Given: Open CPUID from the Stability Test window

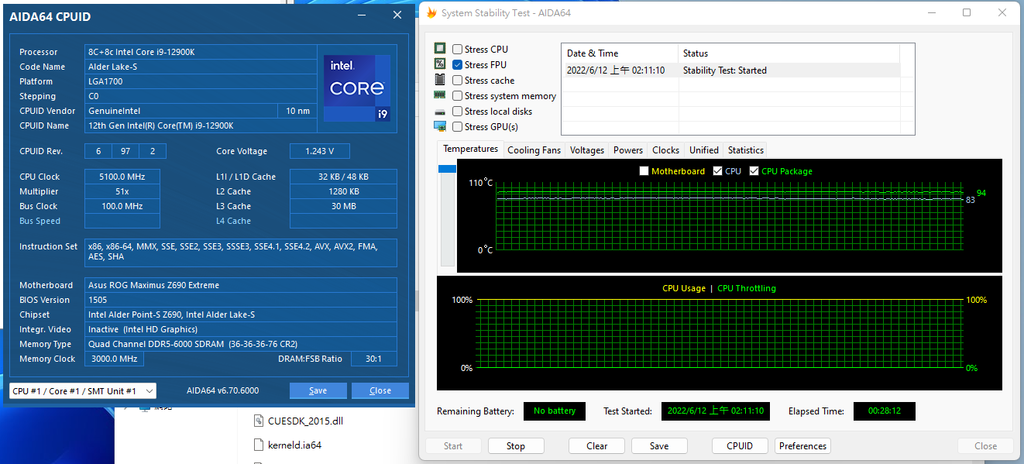Looking at the screenshot, I should coord(740,446).
